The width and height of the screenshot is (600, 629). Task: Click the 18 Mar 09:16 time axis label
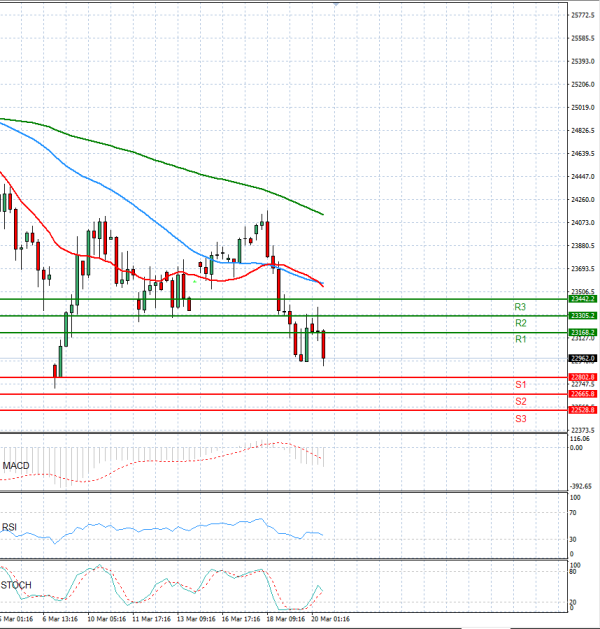pos(285,620)
